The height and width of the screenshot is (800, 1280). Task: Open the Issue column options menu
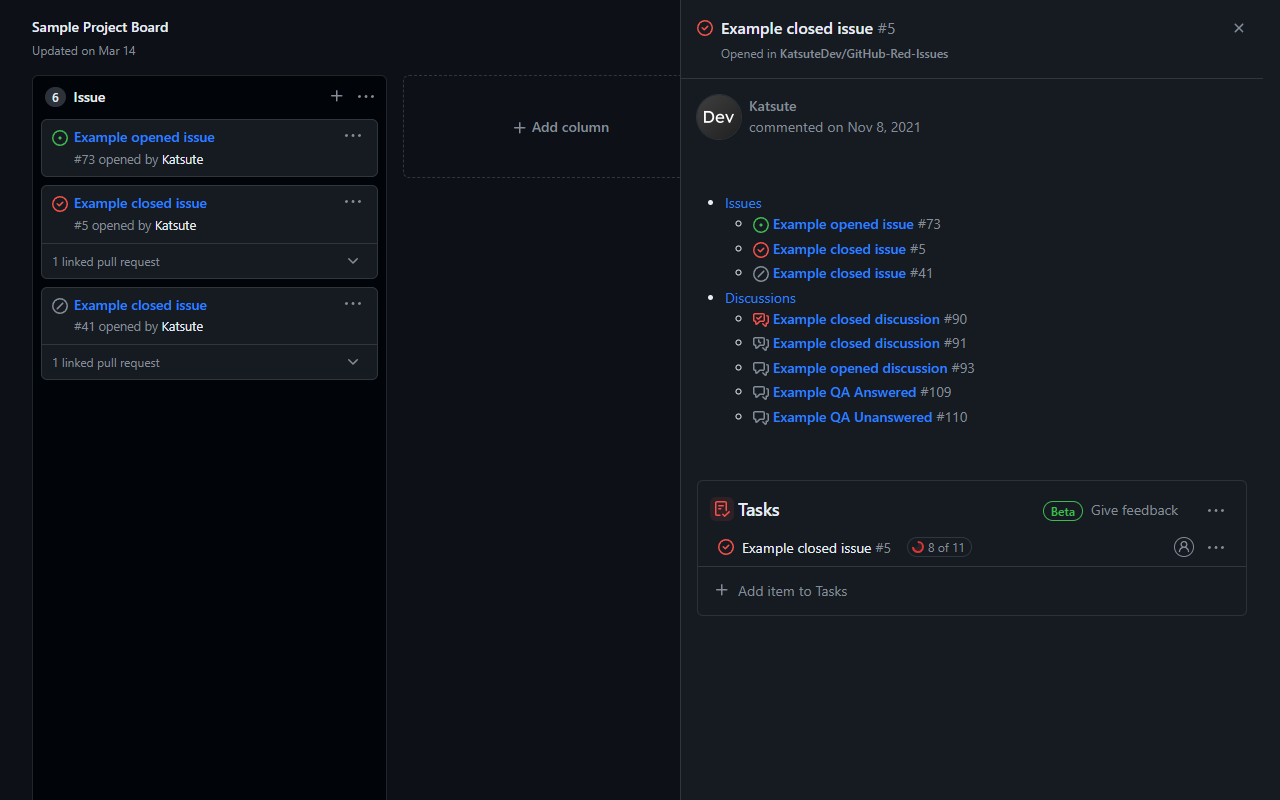click(366, 96)
